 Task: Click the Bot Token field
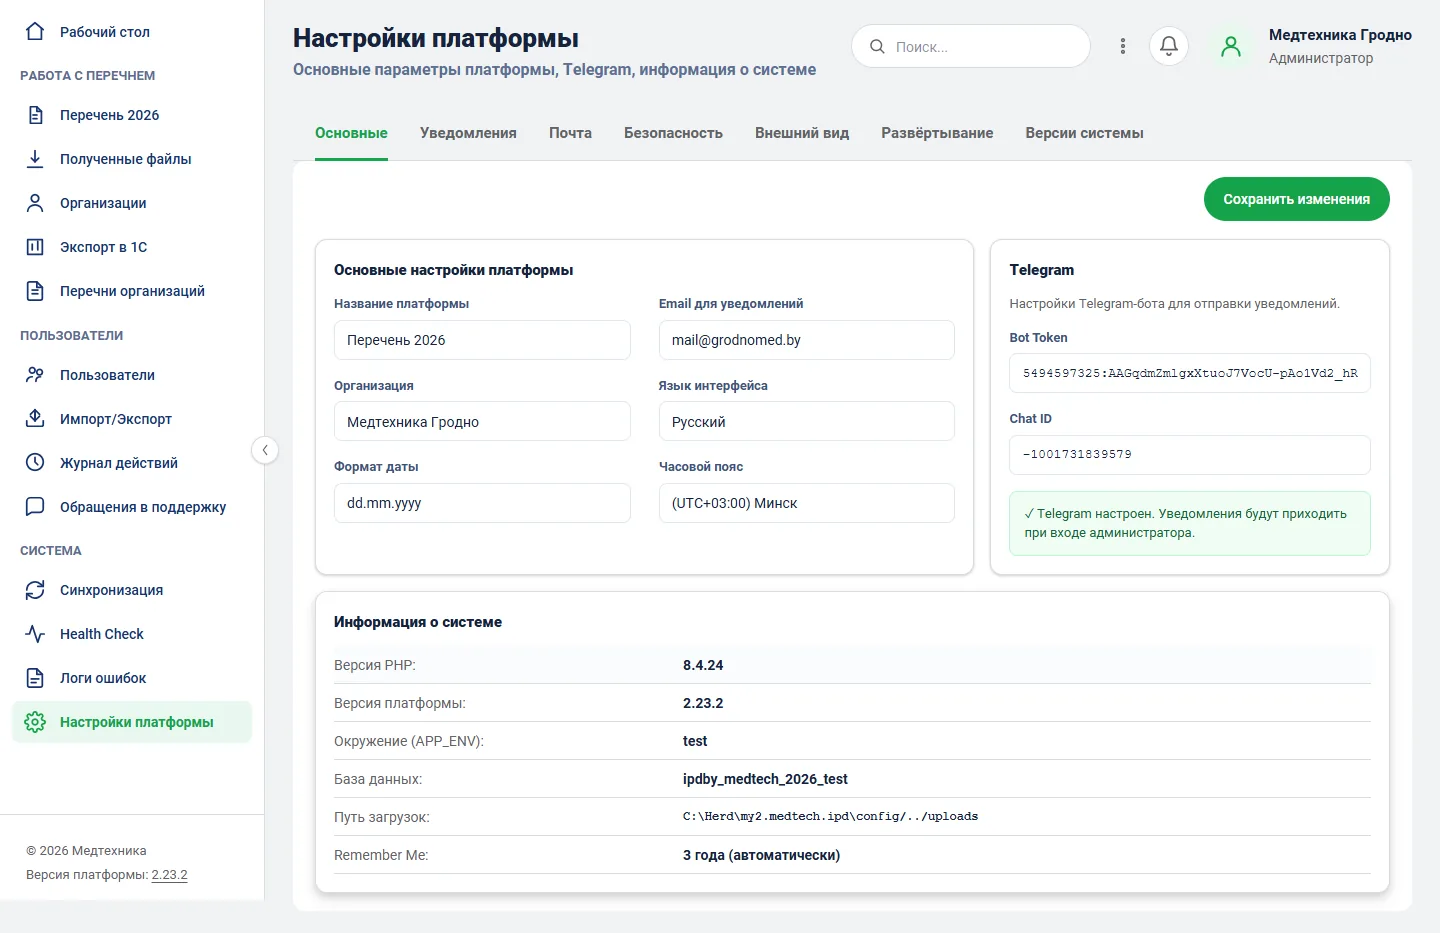pyautogui.click(x=1190, y=373)
